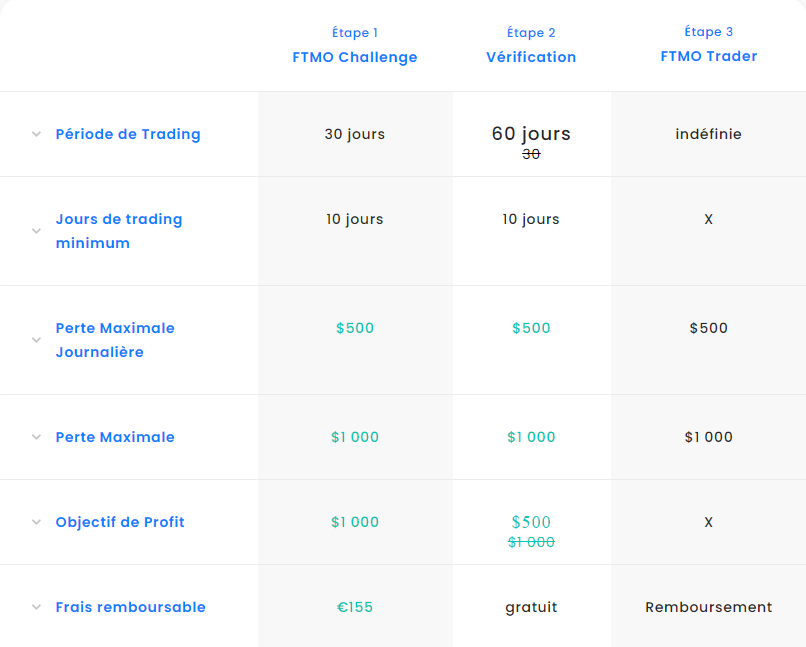Click the 60 jours value under Vérification
Screen dimensions: 806x647
click(x=531, y=134)
